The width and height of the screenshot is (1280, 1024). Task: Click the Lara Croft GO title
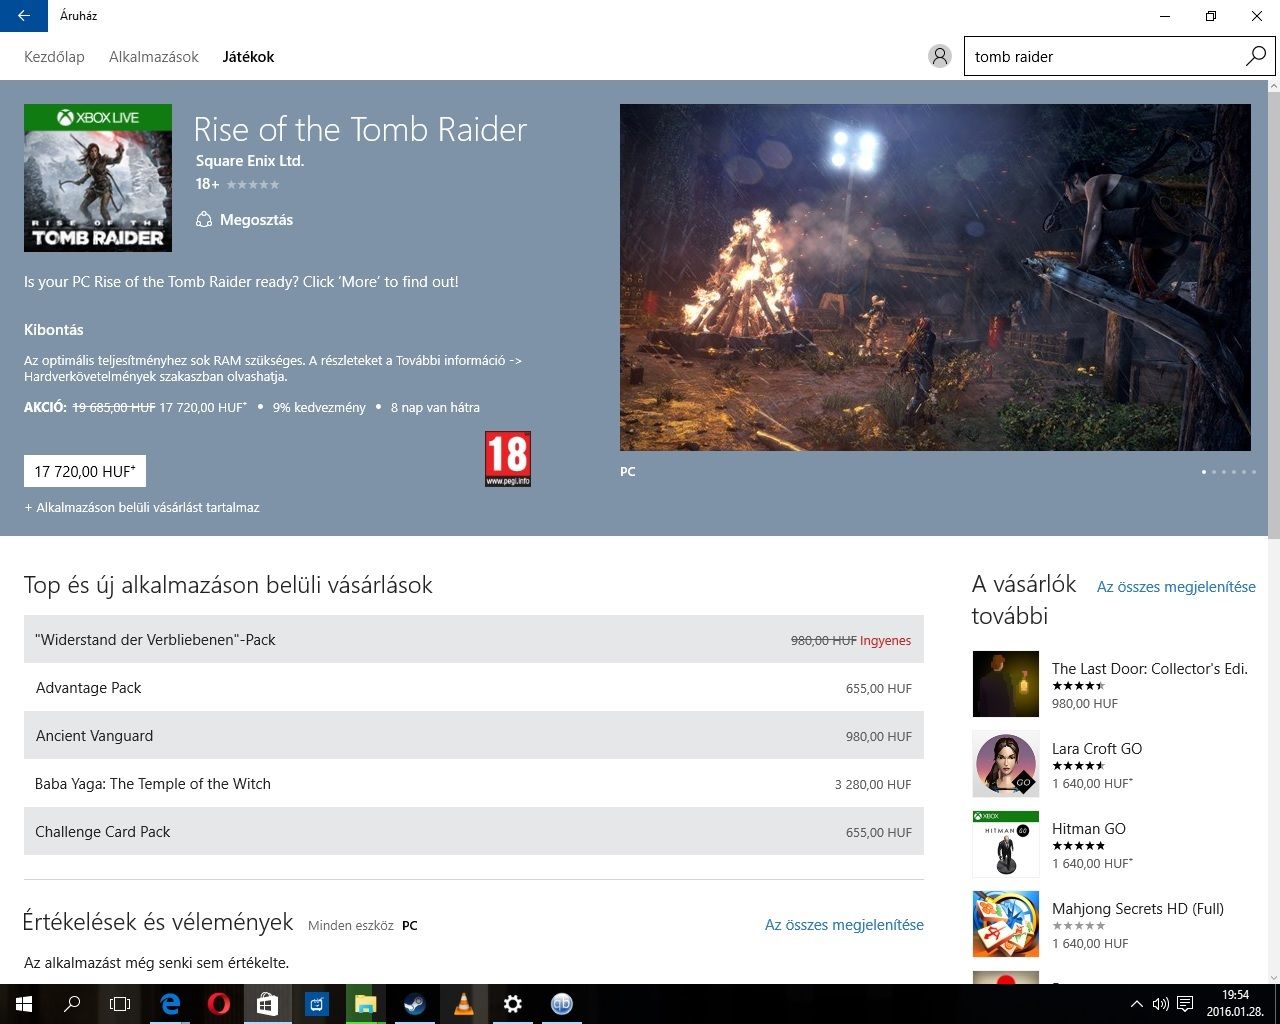click(1097, 749)
